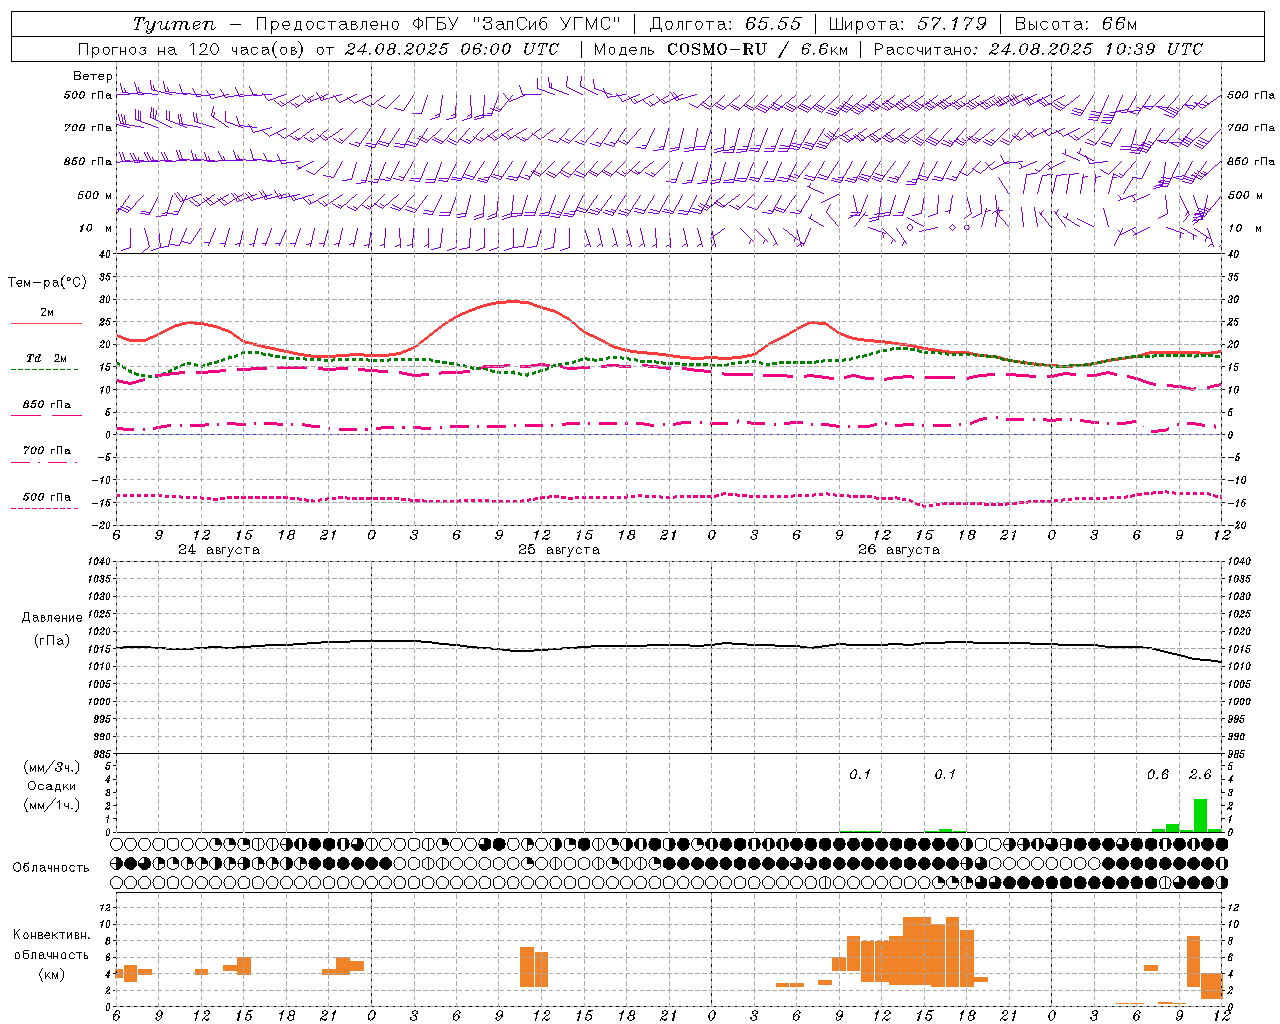Viewport: 1280px width, 1024px height.
Task: Click the "0.6" precipitation amount value
Action: coord(1158,774)
